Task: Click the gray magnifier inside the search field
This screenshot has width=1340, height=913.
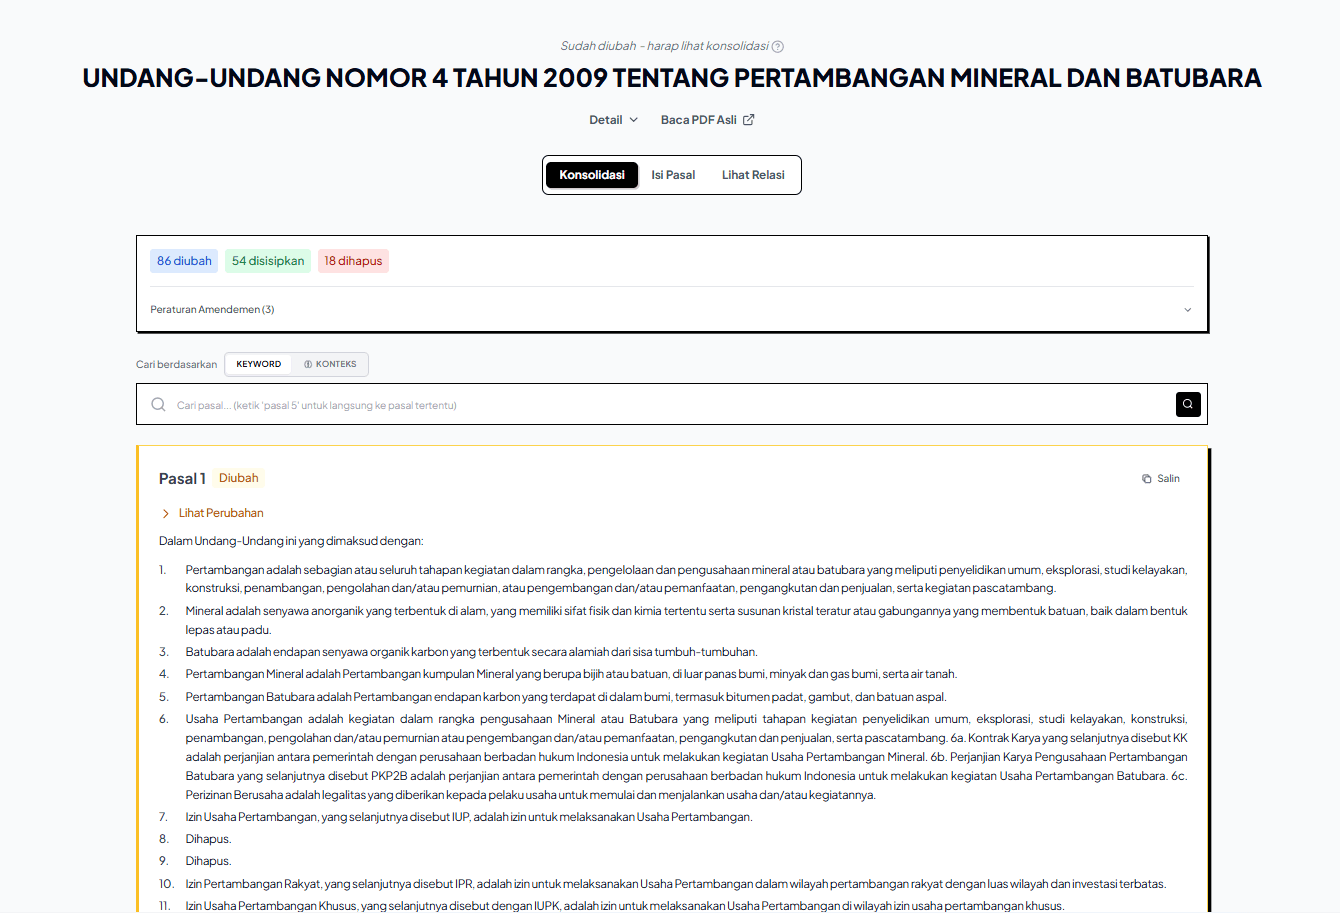Action: pyautogui.click(x=158, y=404)
